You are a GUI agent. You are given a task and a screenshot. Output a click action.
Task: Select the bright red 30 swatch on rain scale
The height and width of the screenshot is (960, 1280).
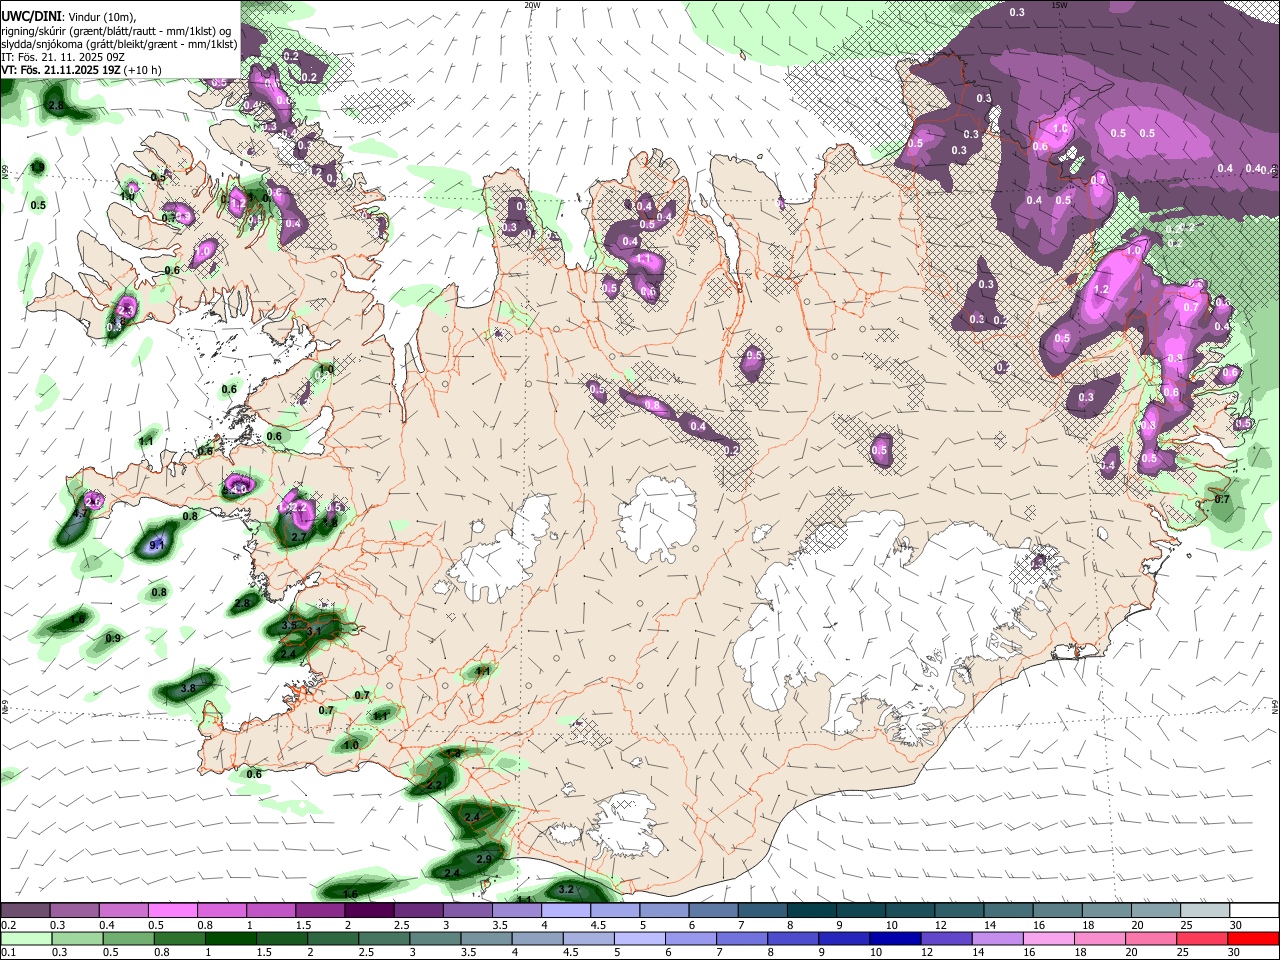point(1254,939)
